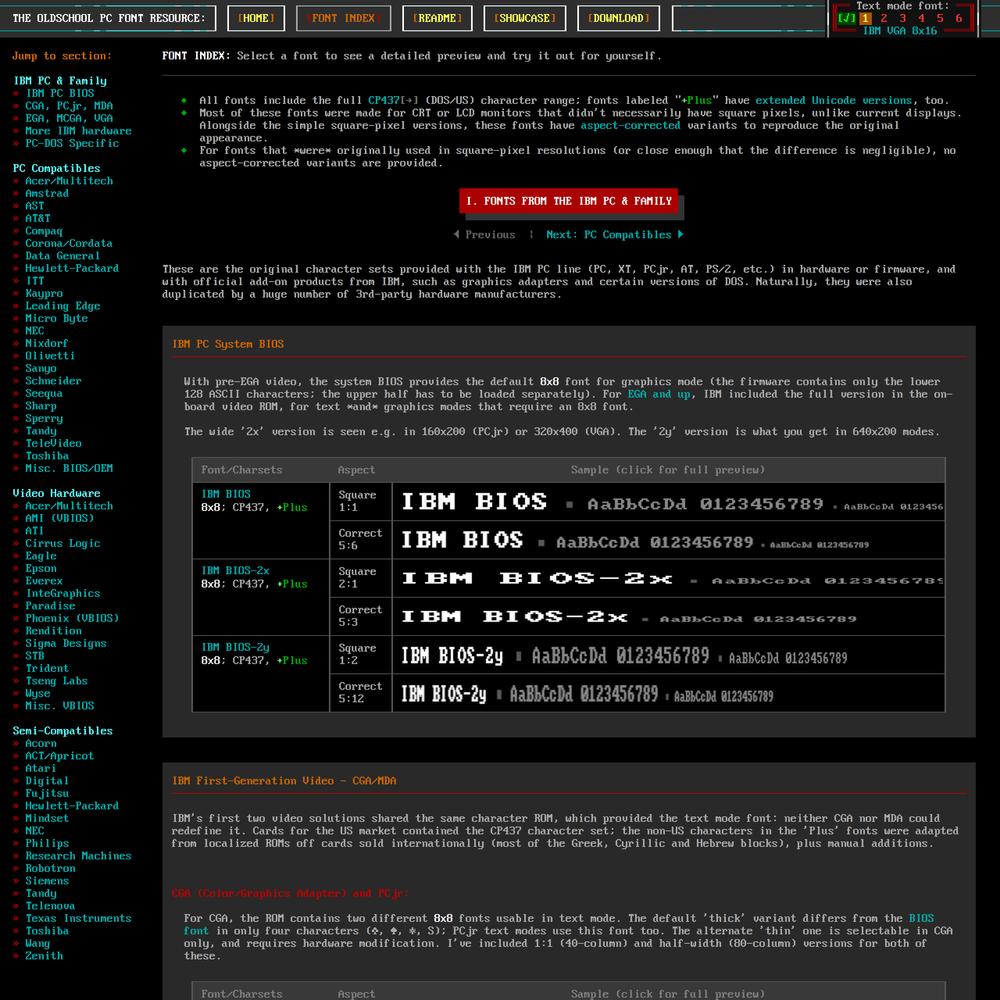Switch text mode font to option 4
1000x1000 pixels.
[x=922, y=18]
